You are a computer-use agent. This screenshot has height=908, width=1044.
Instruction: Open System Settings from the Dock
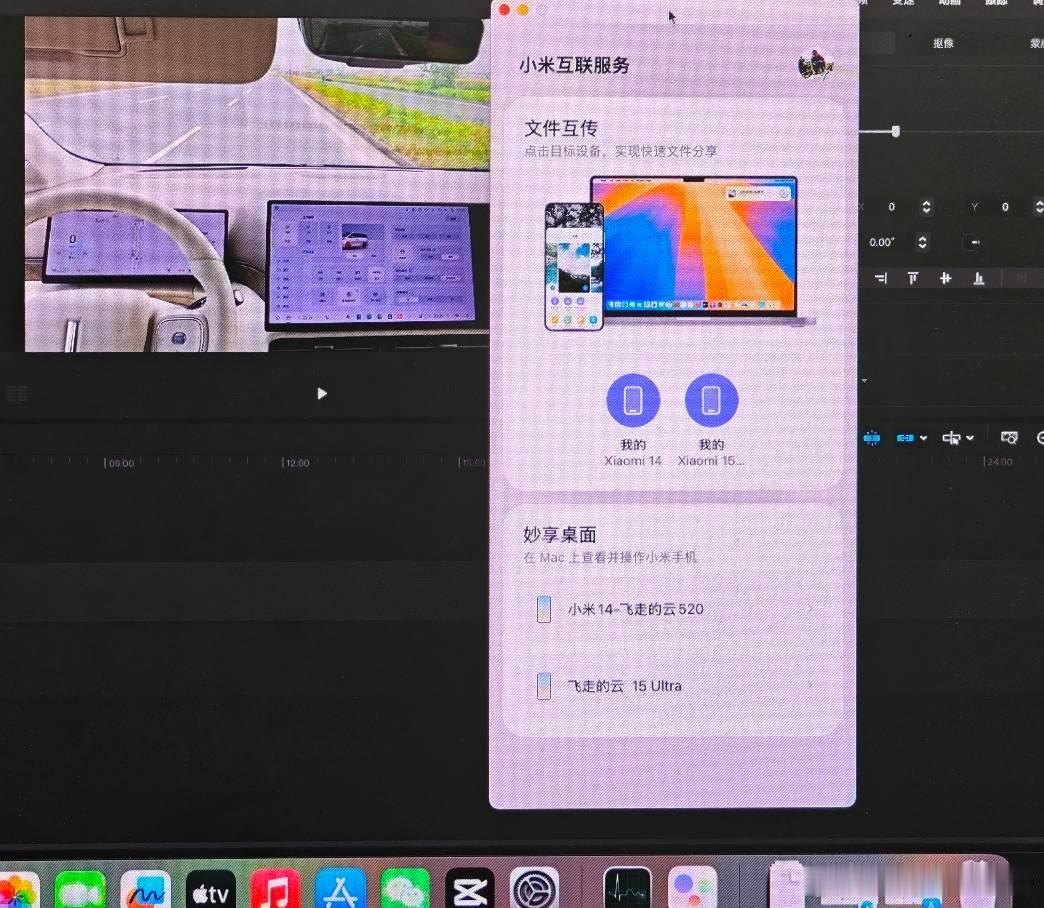click(x=535, y=889)
